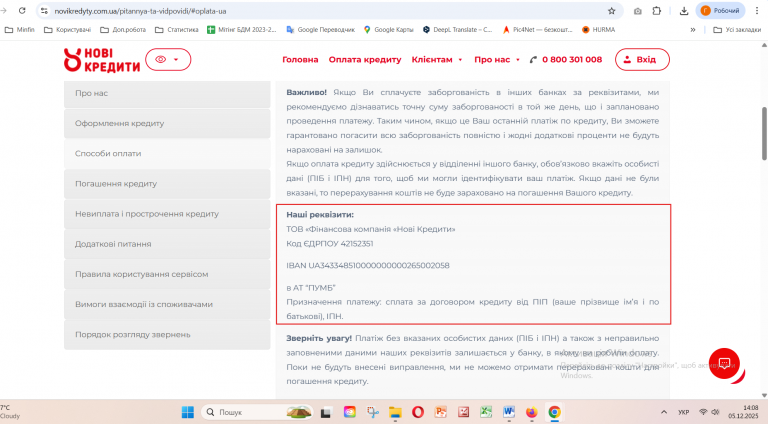The image size is (768, 424).
Task: Click the Вхід login button
Action: coord(642,59)
